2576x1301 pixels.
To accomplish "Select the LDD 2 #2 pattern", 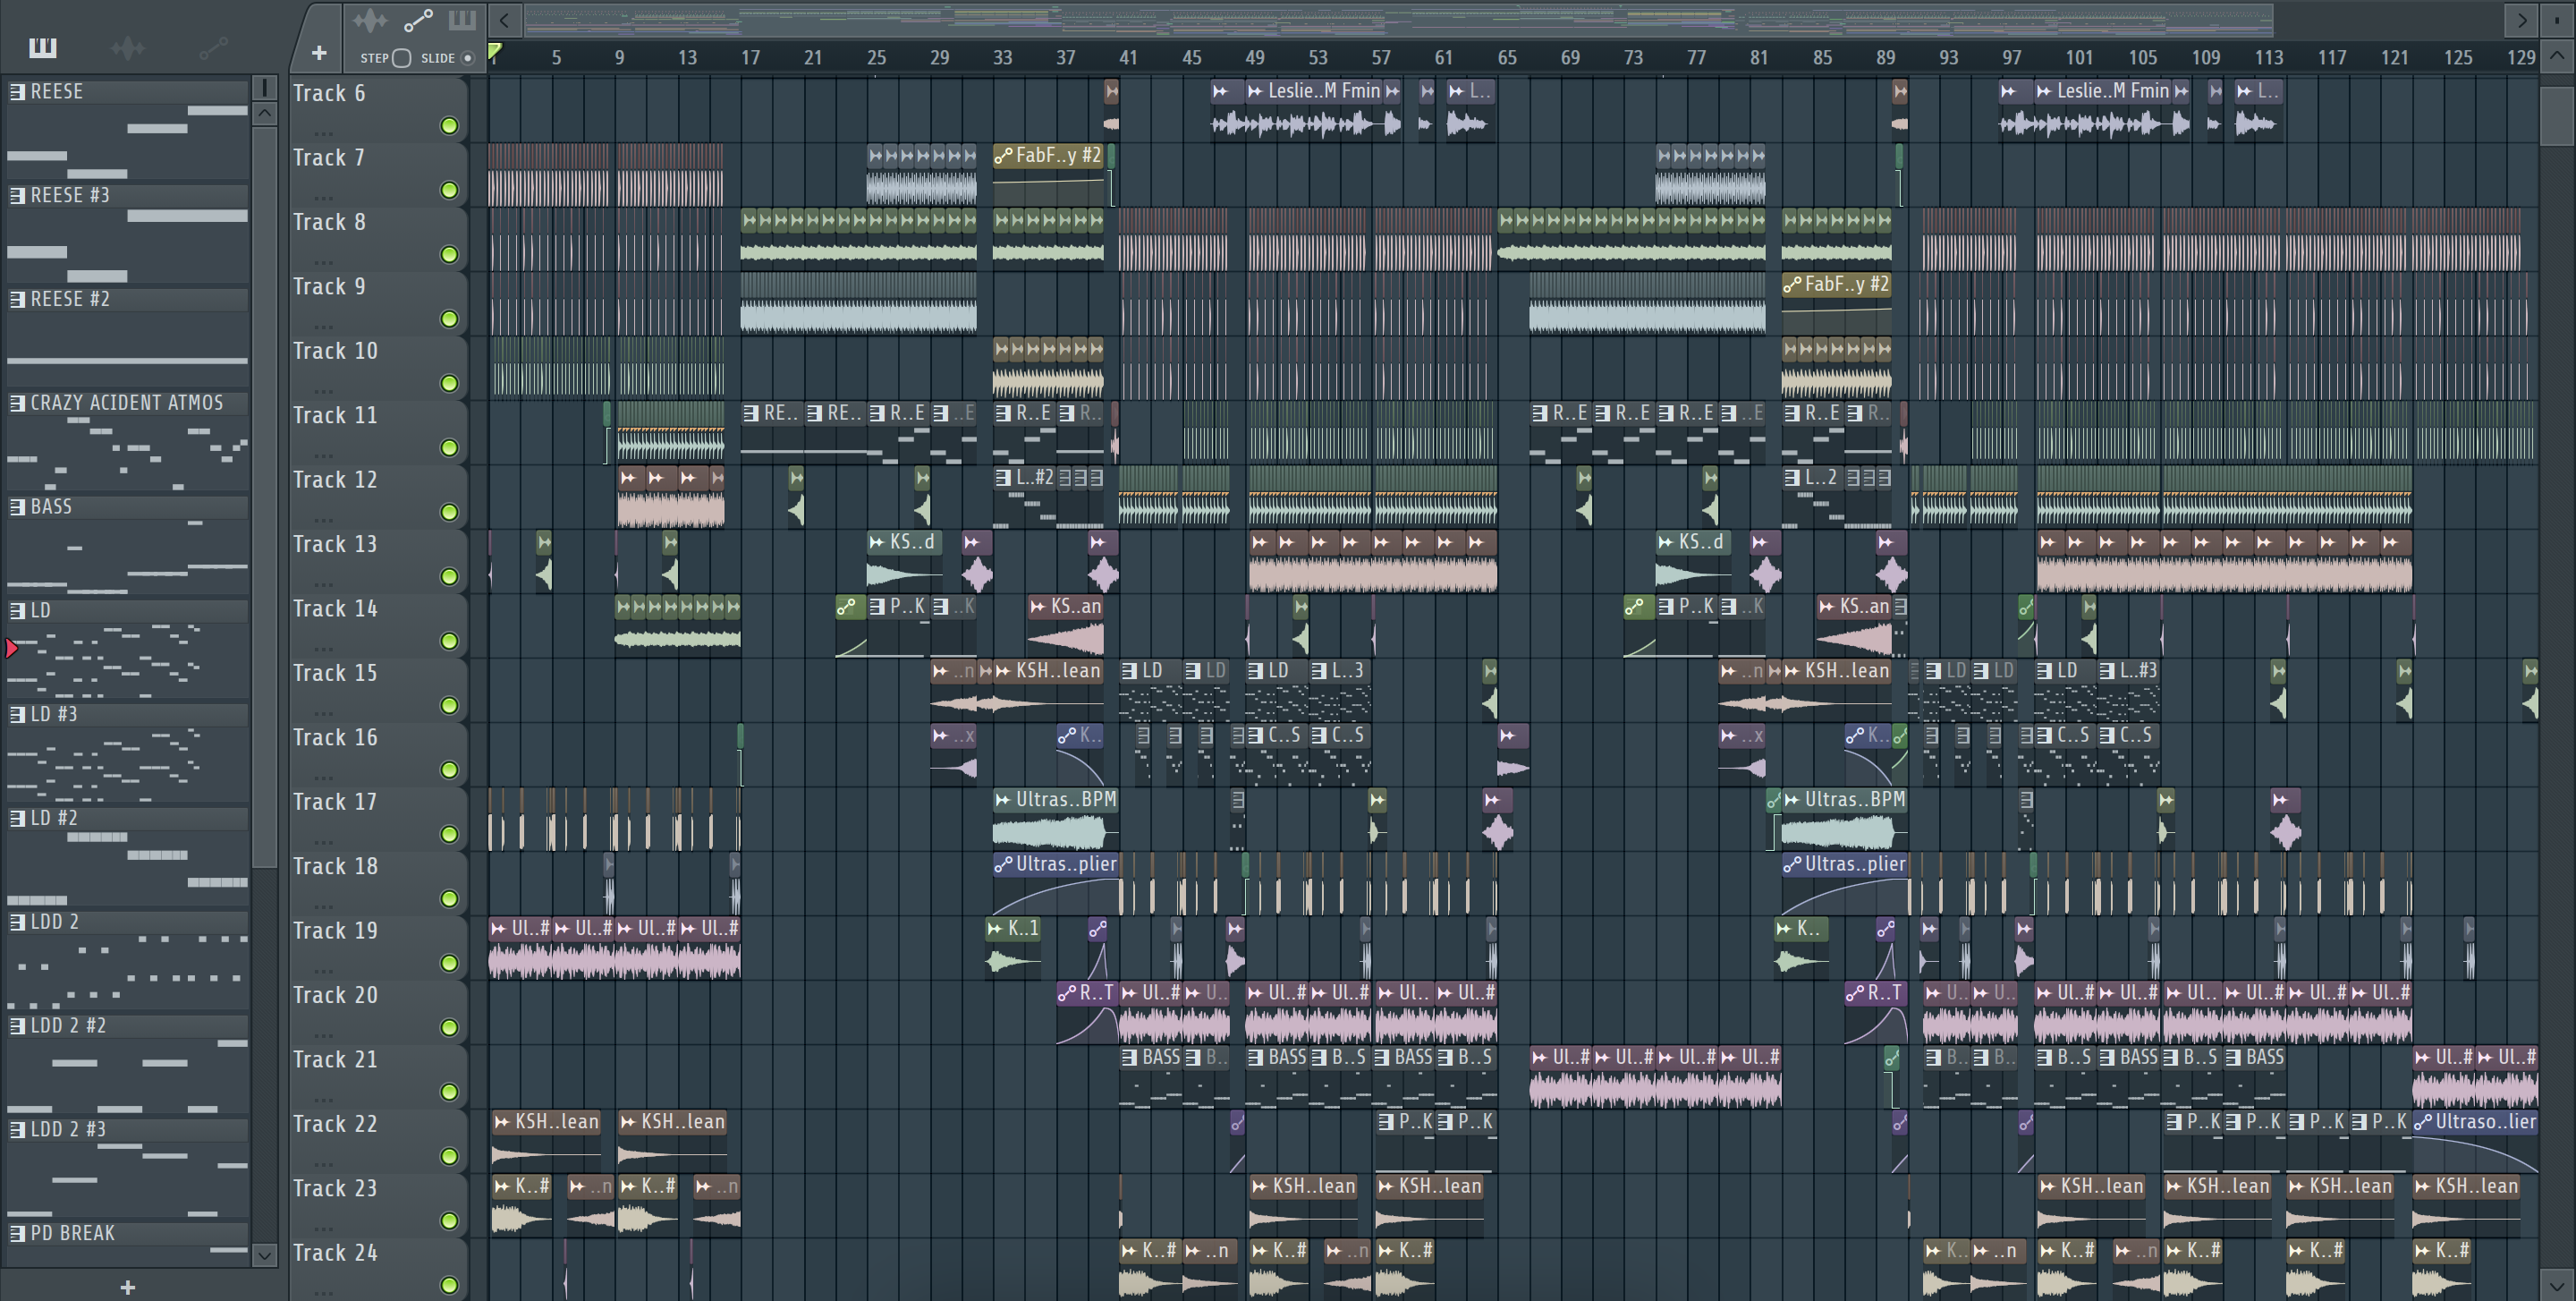I will point(127,1025).
